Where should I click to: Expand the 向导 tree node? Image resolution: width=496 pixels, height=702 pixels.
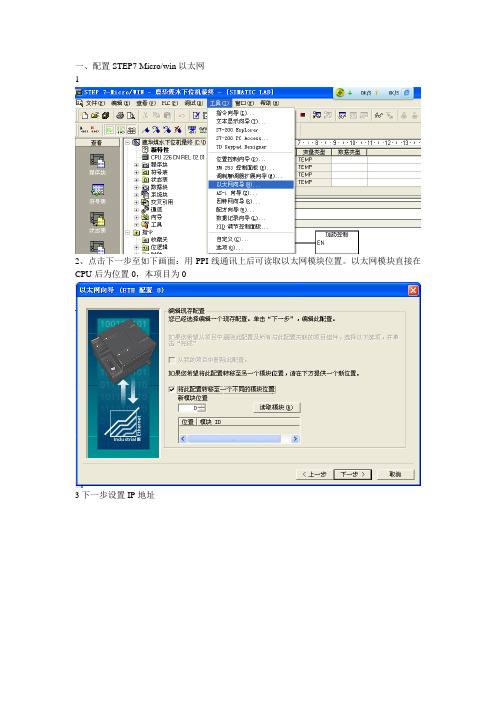137,217
